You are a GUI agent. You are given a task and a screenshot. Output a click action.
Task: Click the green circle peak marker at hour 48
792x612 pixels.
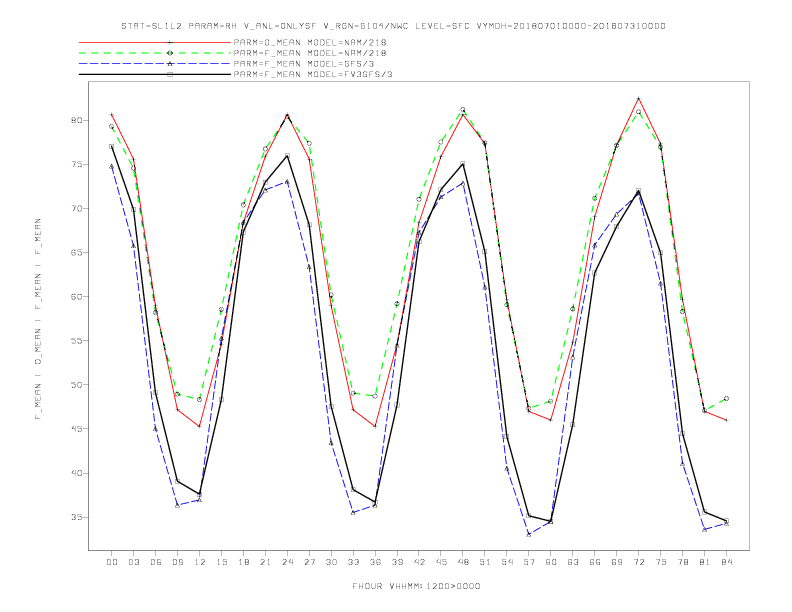click(463, 110)
